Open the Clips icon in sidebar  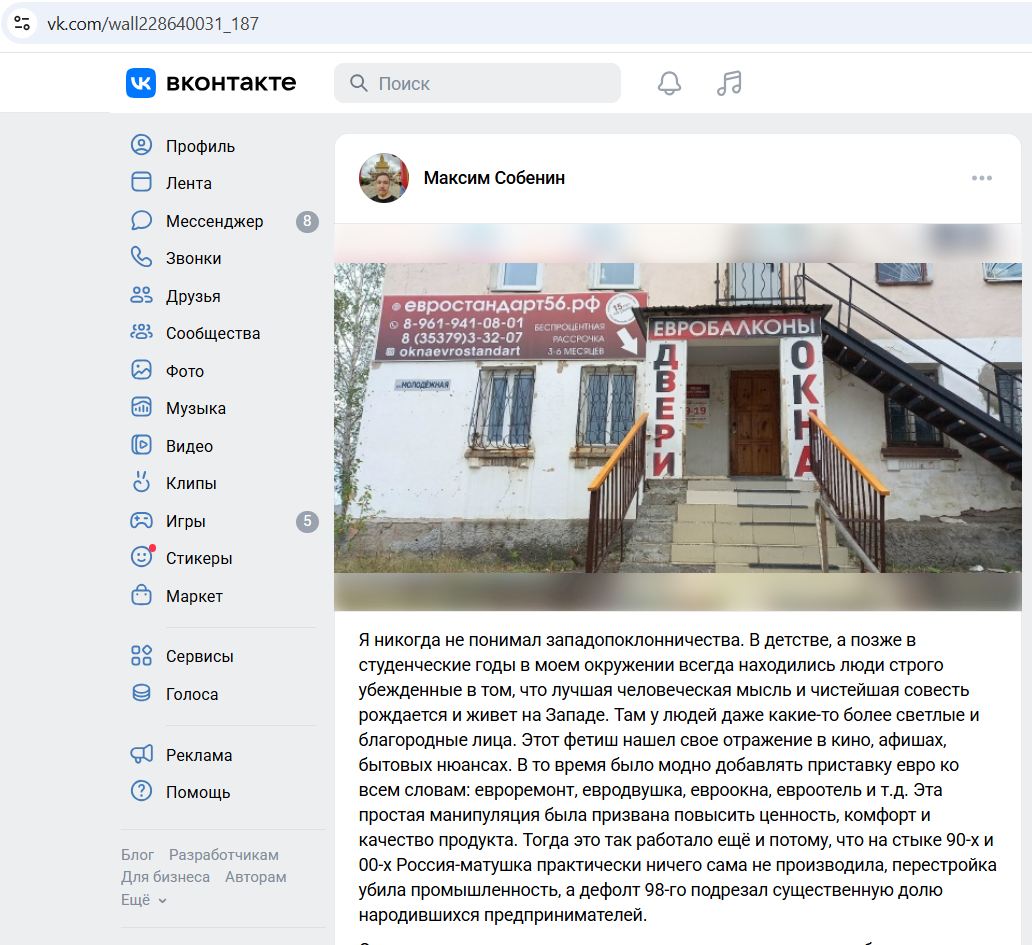click(x=142, y=483)
